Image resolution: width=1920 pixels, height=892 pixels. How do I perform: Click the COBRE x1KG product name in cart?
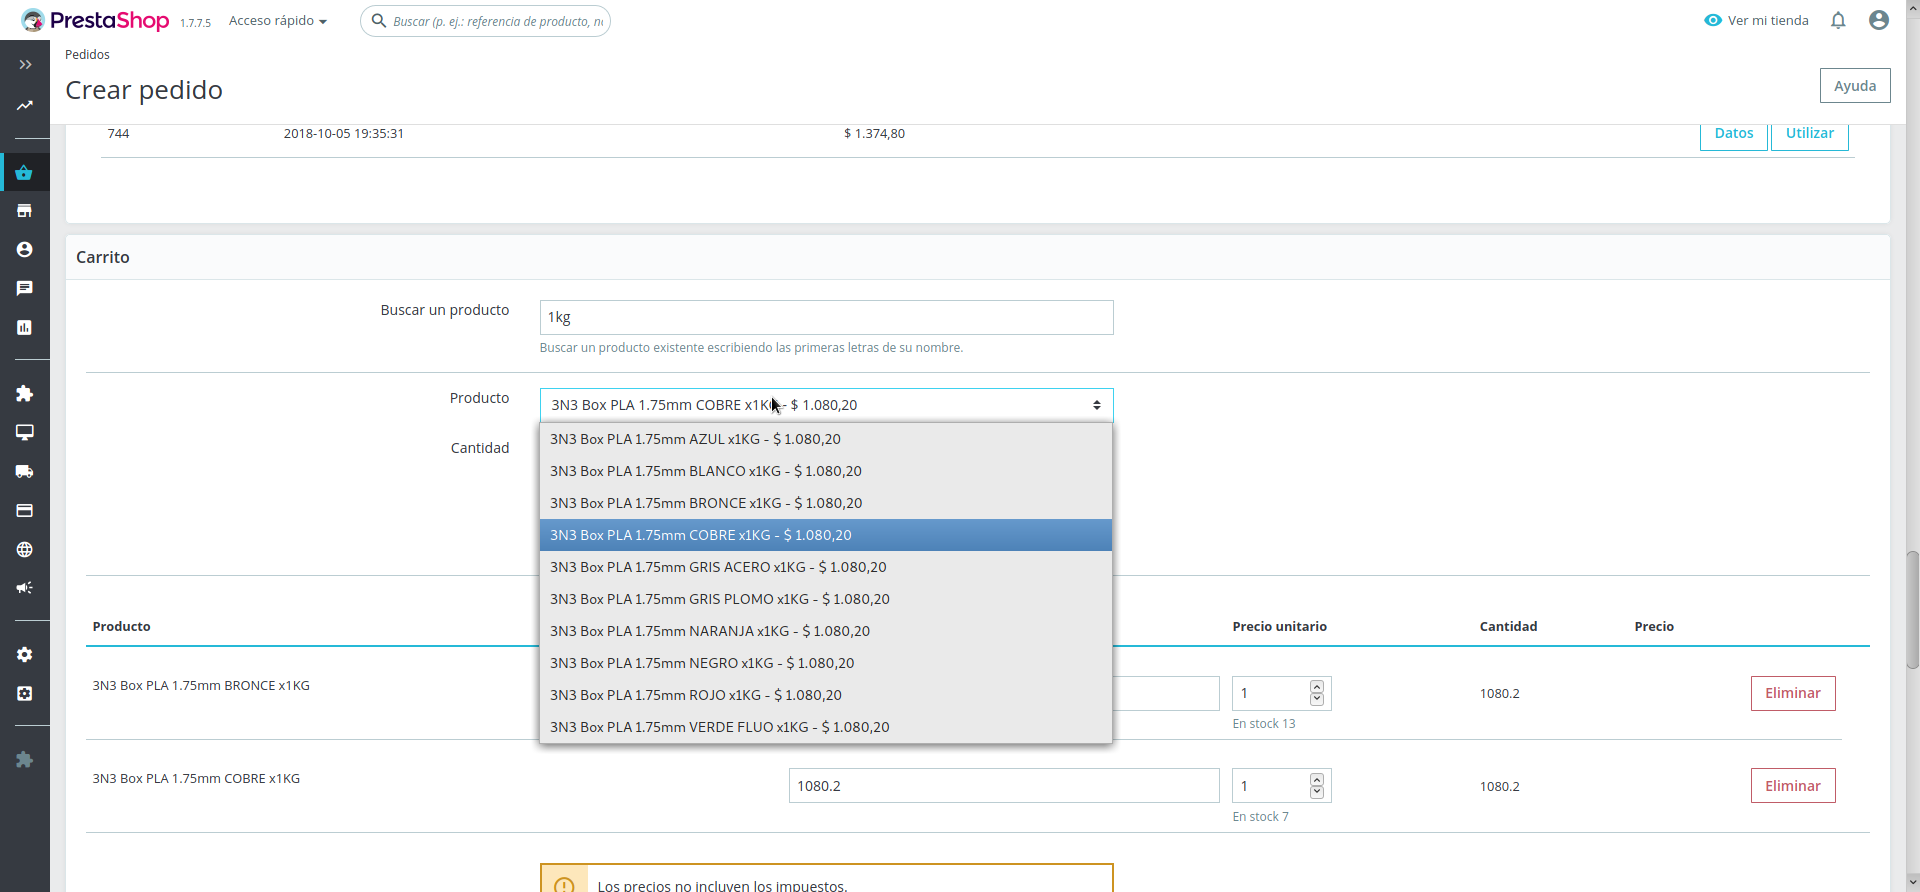[196, 779]
